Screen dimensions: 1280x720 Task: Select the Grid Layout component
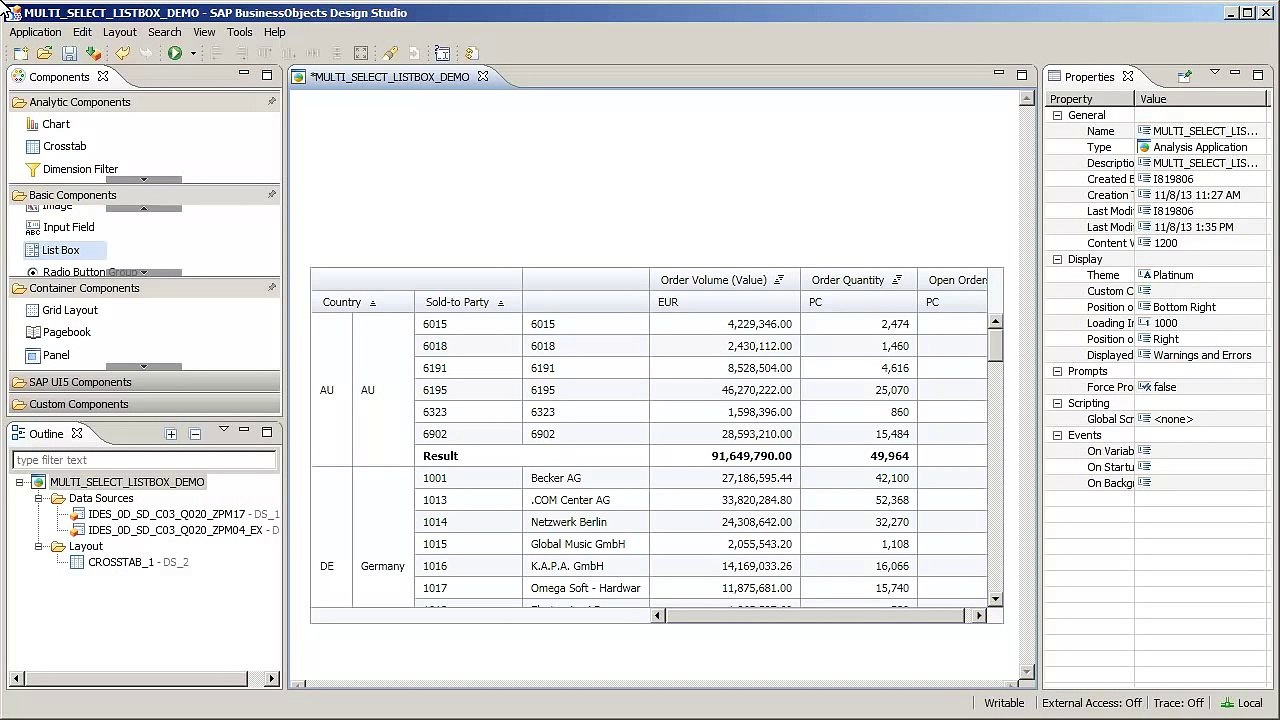tap(61, 310)
